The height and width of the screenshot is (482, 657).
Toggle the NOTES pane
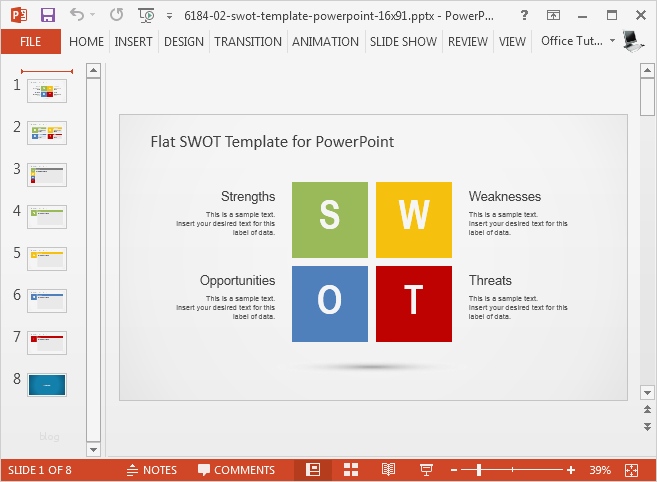click(x=152, y=470)
